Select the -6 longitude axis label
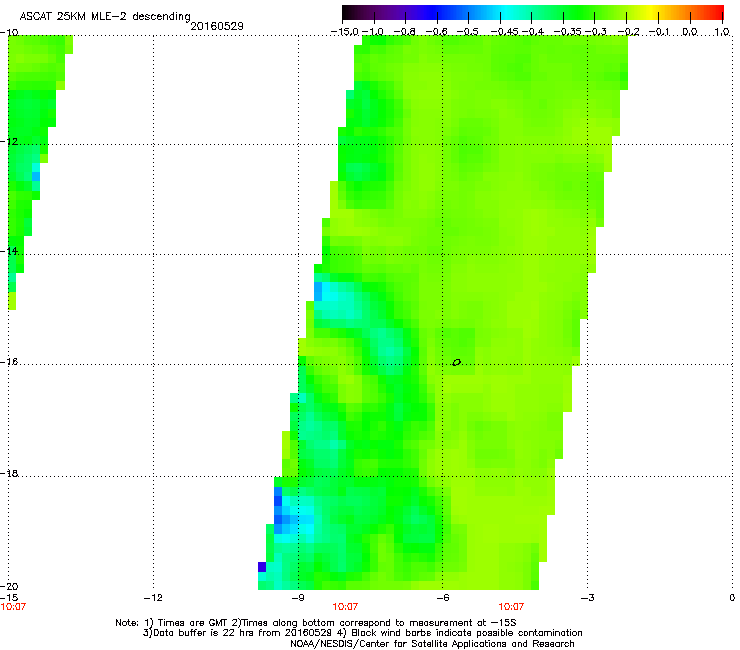This screenshot has width=740, height=650. (x=442, y=598)
